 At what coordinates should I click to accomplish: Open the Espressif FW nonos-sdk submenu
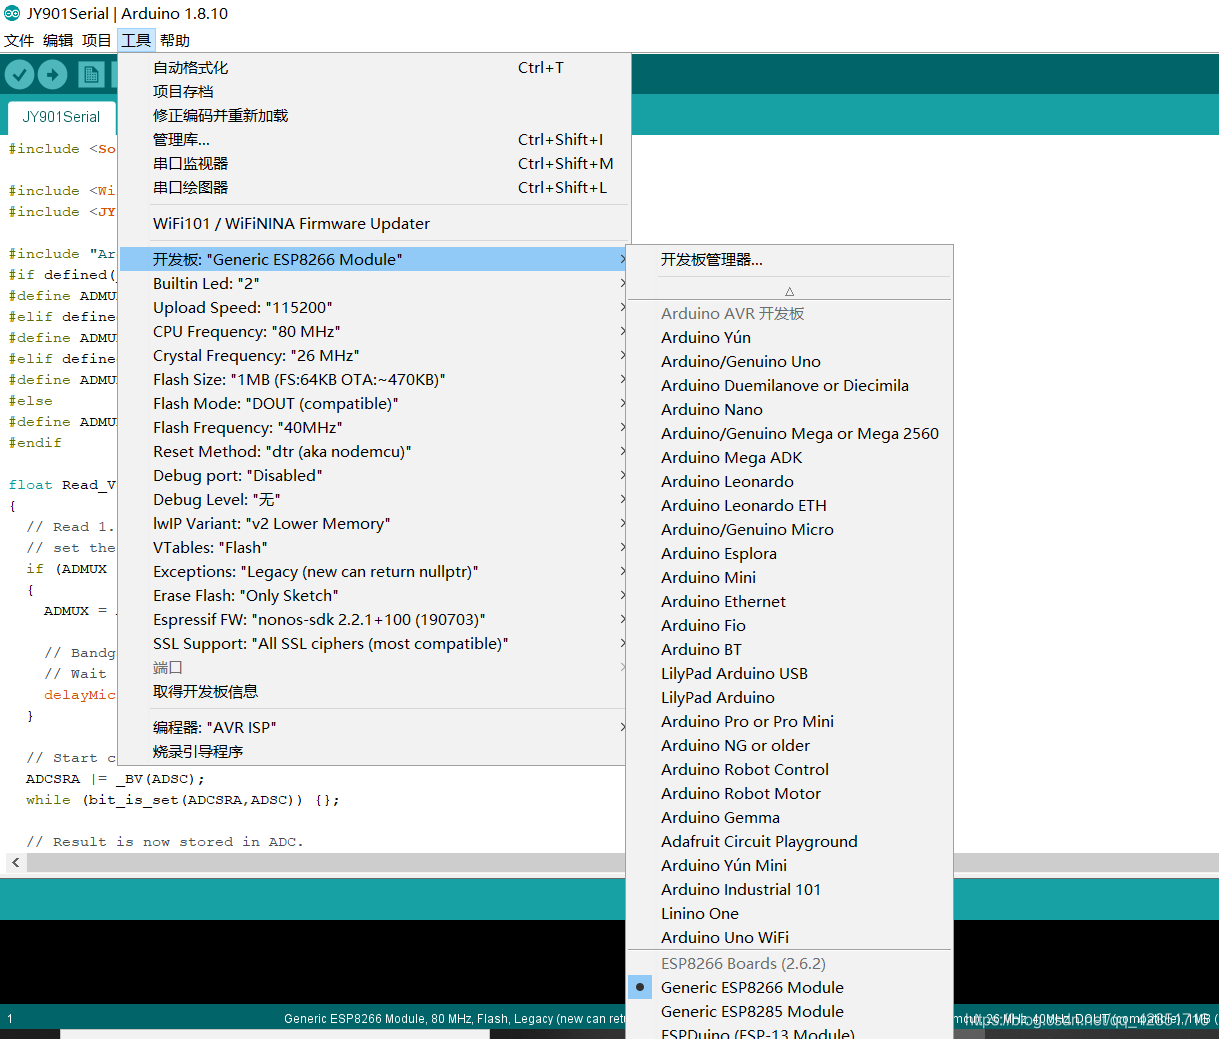click(374, 619)
